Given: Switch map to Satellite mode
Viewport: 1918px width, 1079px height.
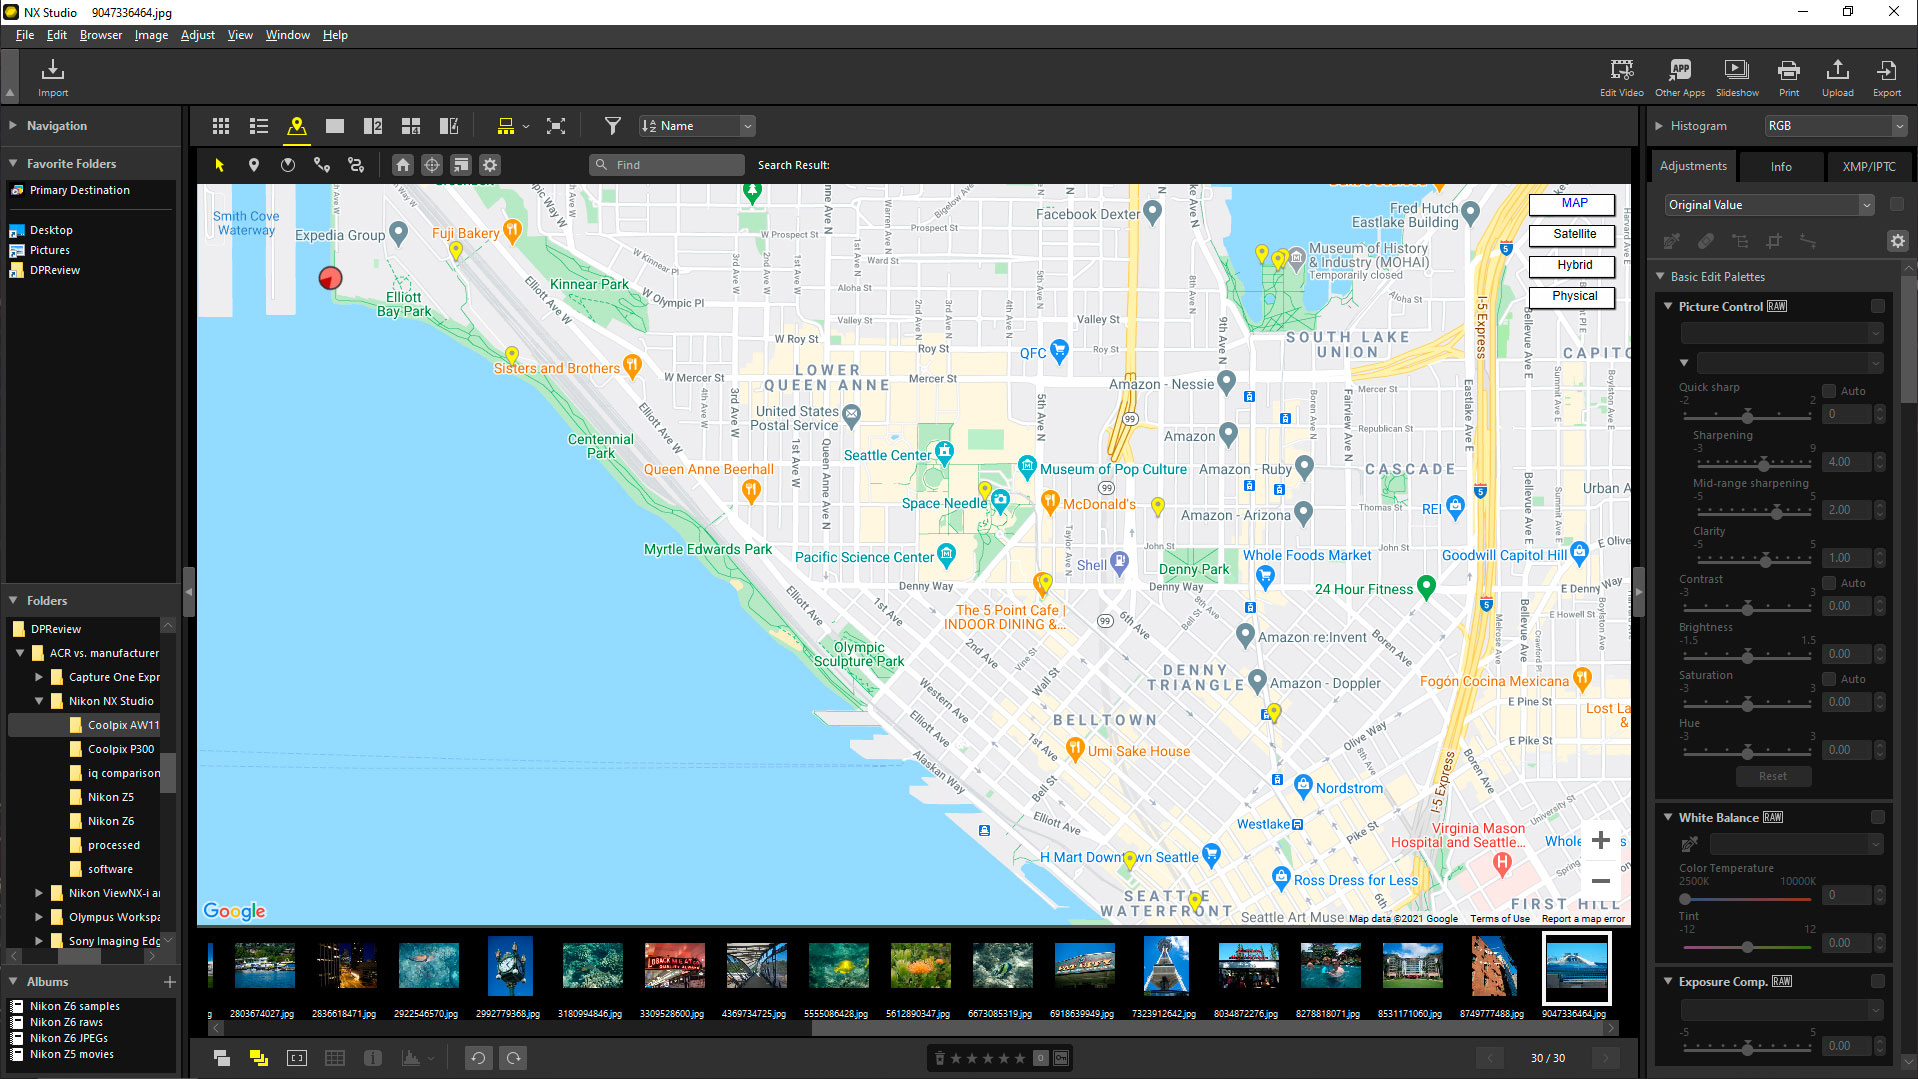Looking at the screenshot, I should click(x=1573, y=234).
